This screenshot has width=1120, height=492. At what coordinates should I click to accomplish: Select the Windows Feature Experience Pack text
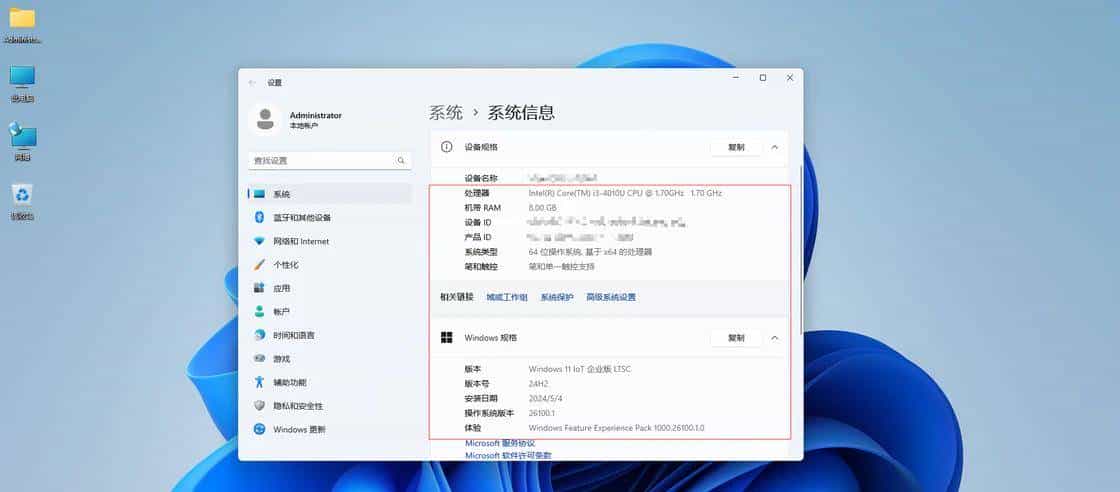point(616,428)
